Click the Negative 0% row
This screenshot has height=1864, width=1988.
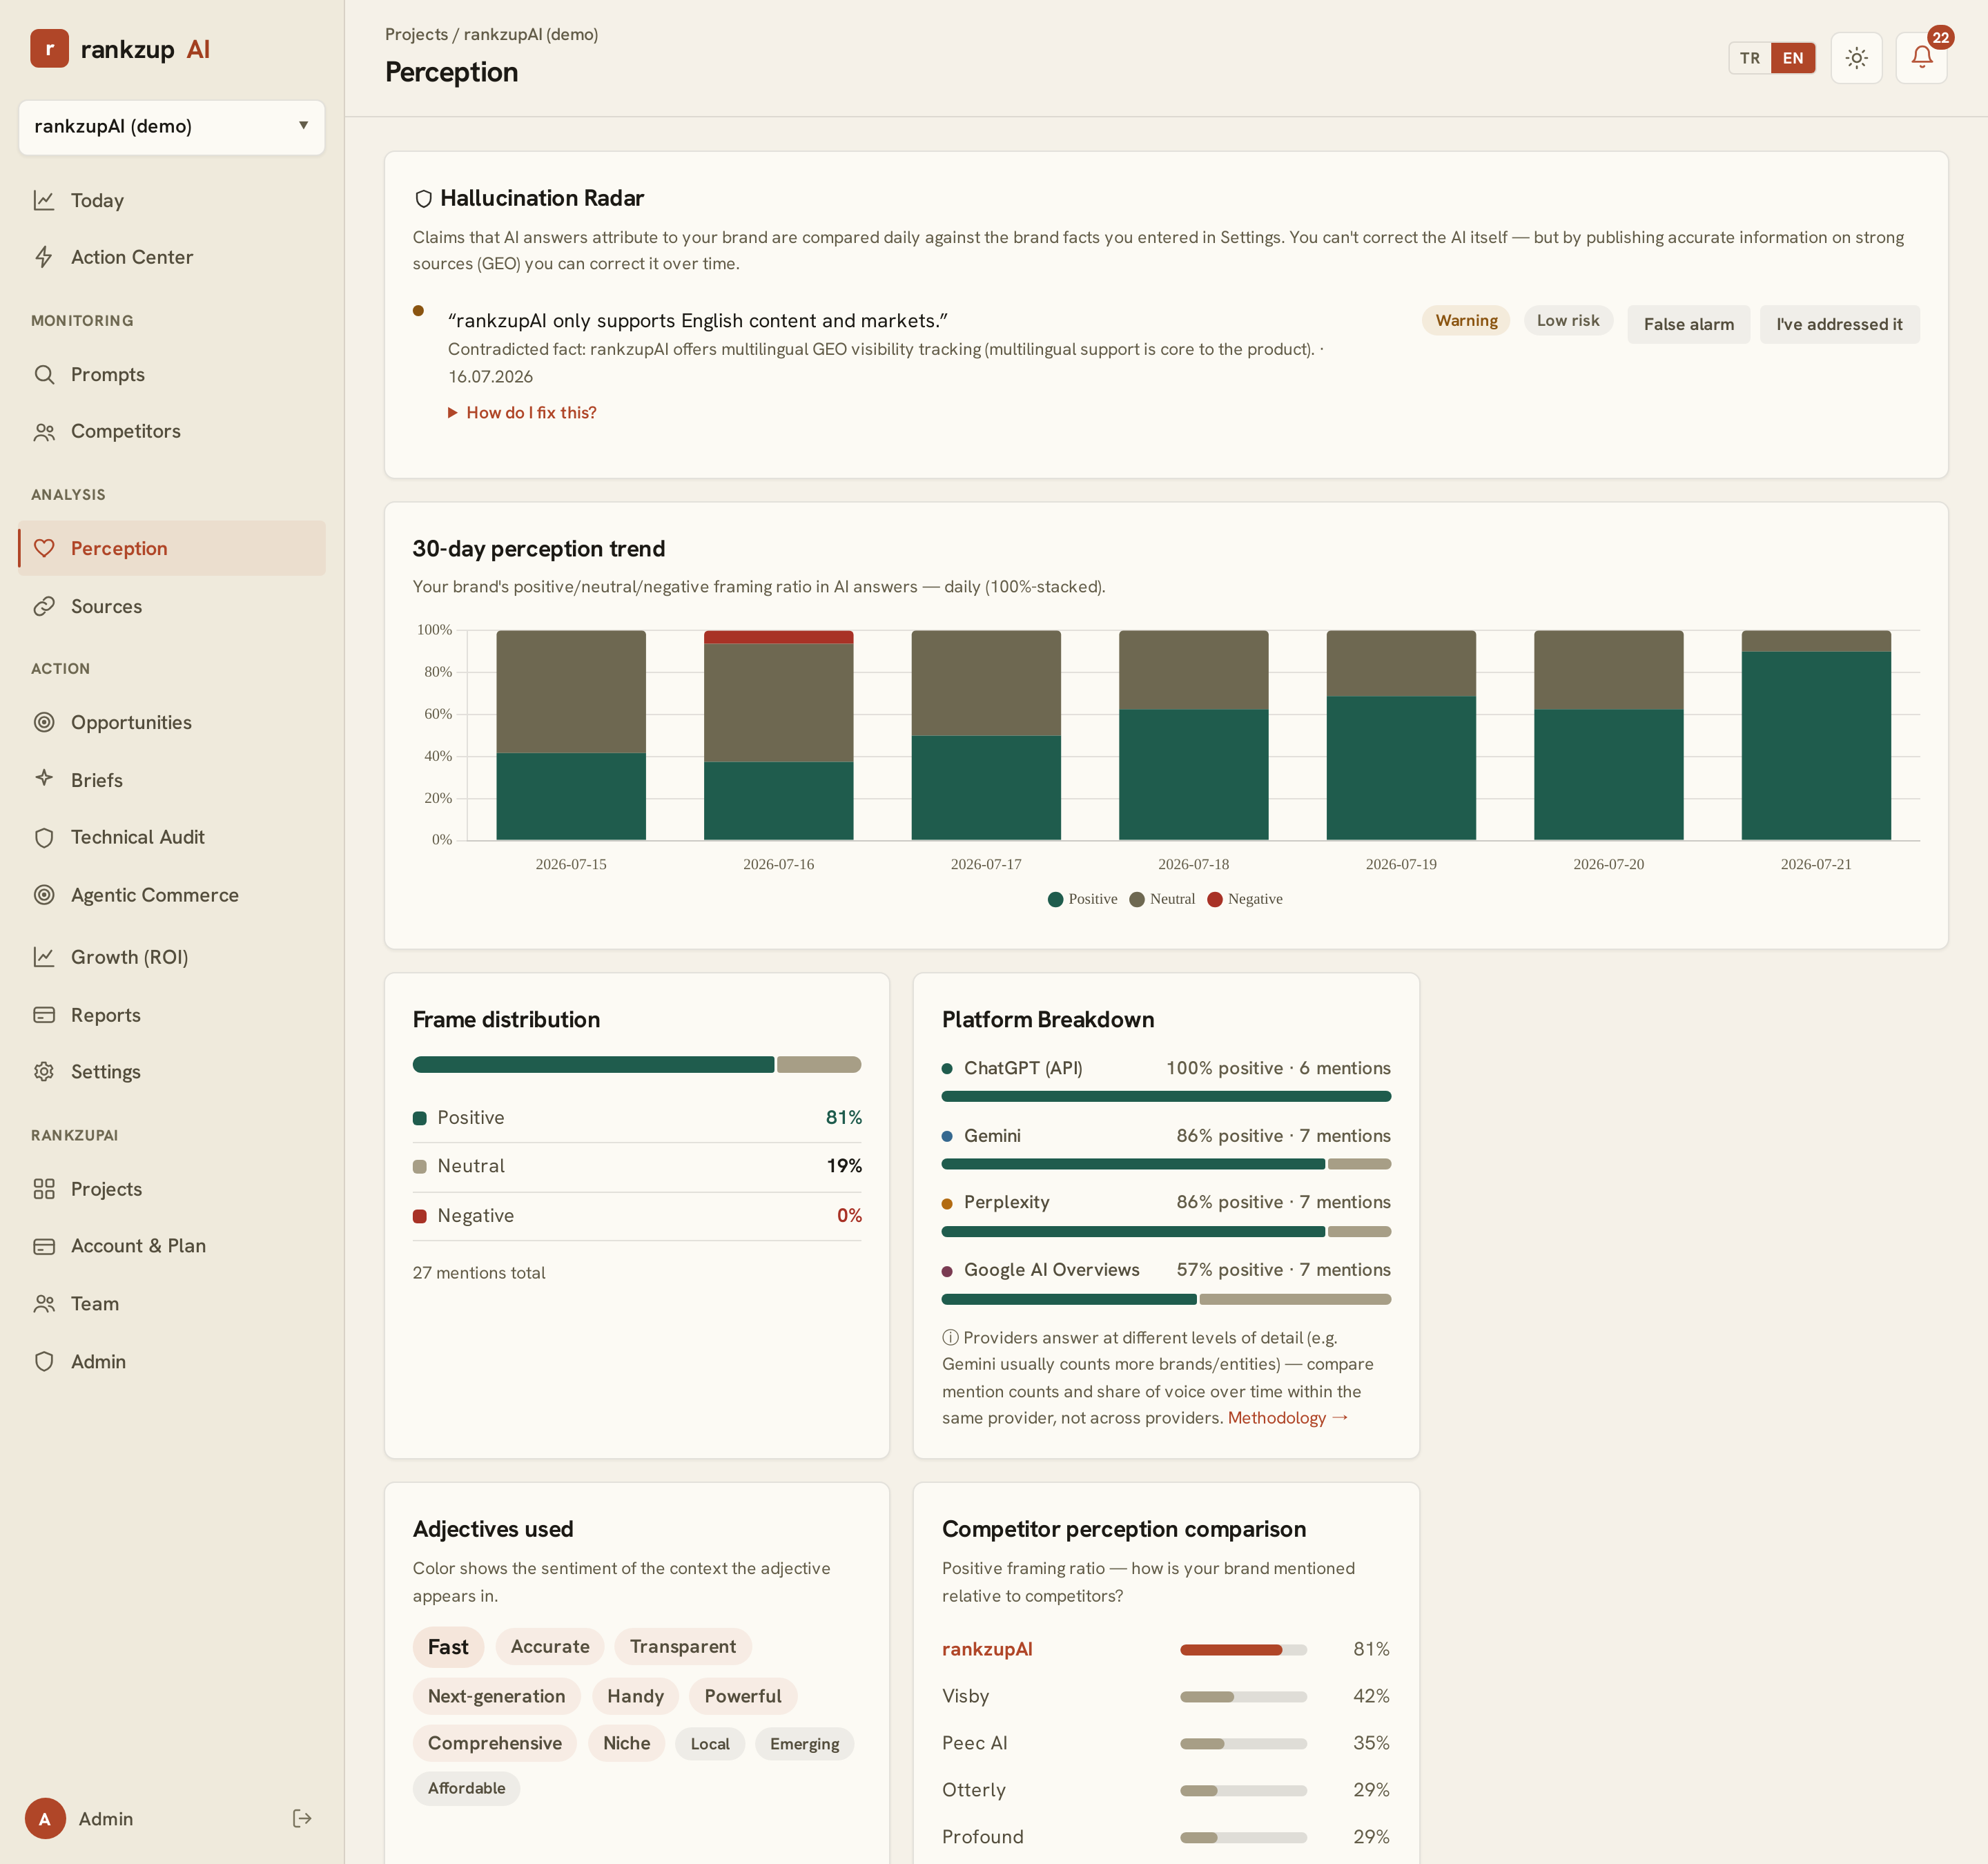point(637,1216)
